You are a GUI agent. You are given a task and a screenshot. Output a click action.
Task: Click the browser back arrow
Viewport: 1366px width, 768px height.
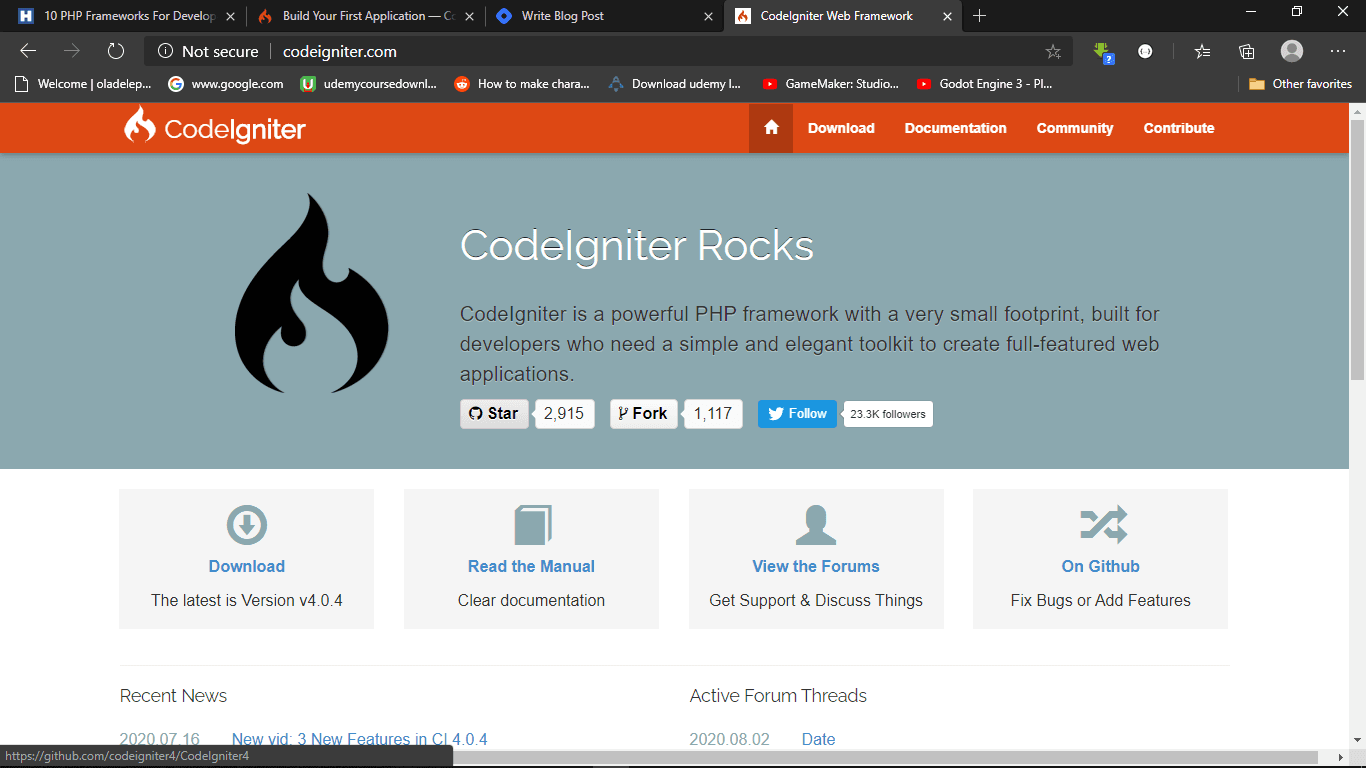pyautogui.click(x=28, y=51)
